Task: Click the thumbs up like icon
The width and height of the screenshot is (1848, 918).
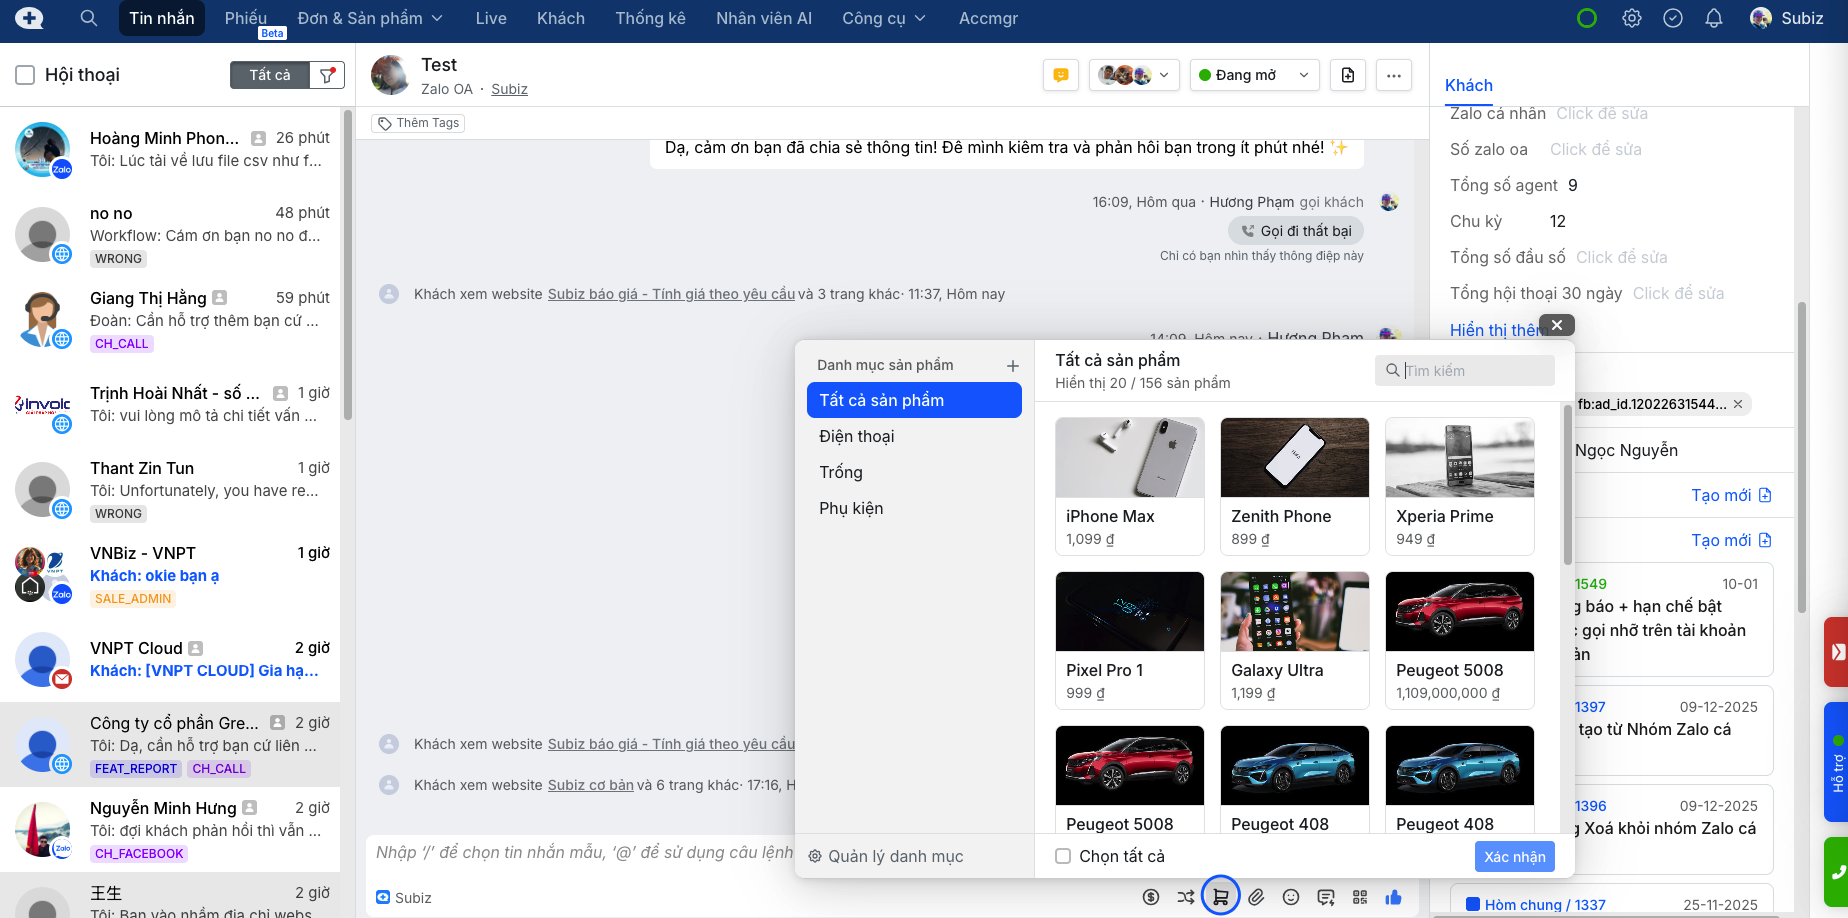Action: pos(1393,897)
